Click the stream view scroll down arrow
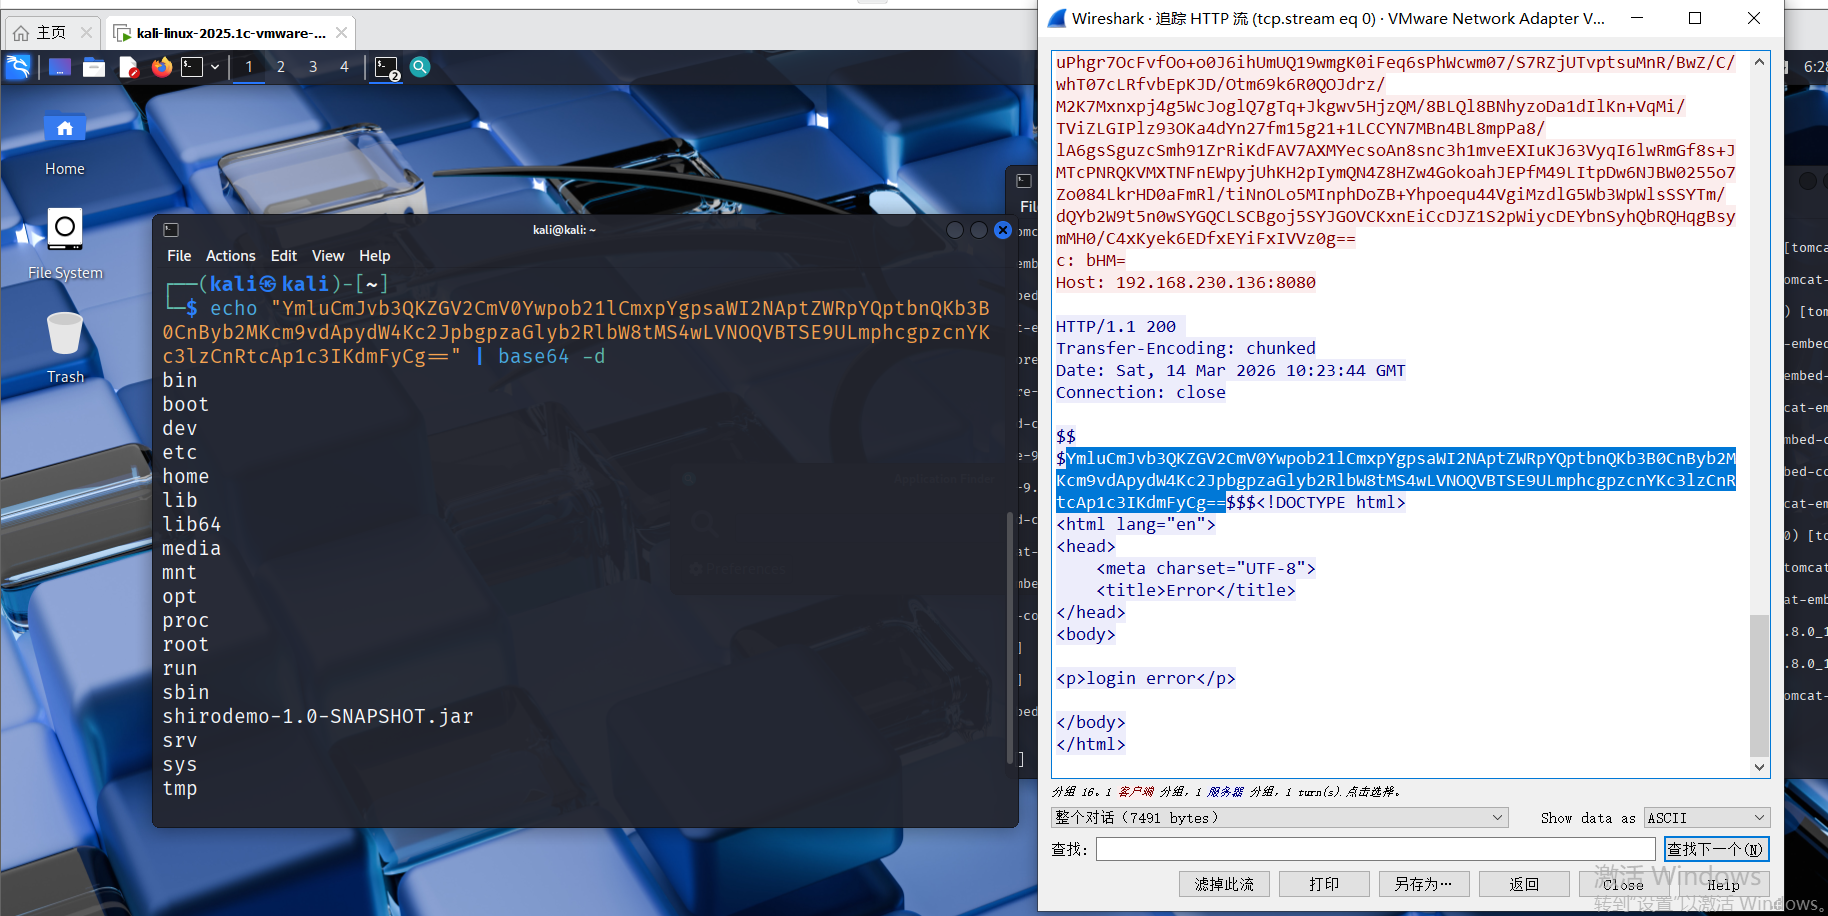This screenshot has height=916, width=1828. point(1759,767)
